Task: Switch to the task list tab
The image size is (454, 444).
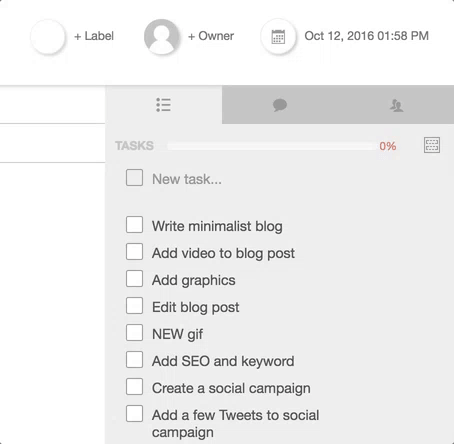Action: 164,105
